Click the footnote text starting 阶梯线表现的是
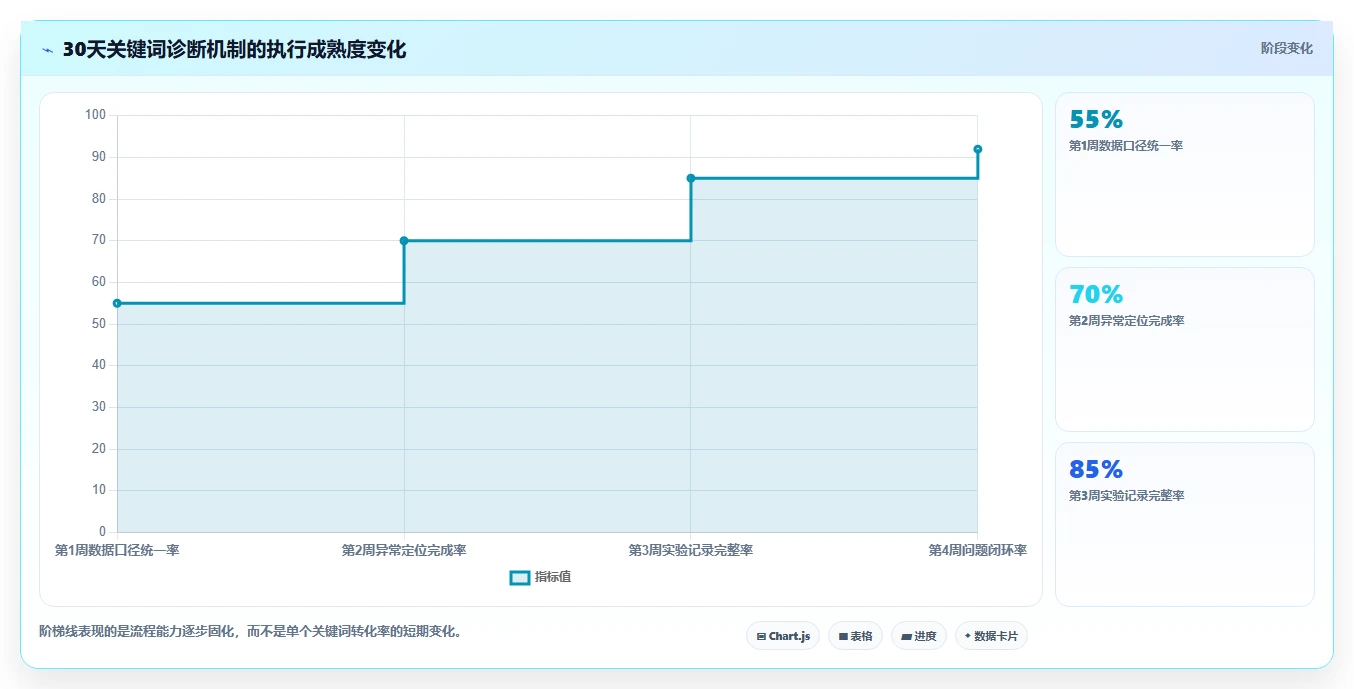This screenshot has width=1354, height=689. 250,632
